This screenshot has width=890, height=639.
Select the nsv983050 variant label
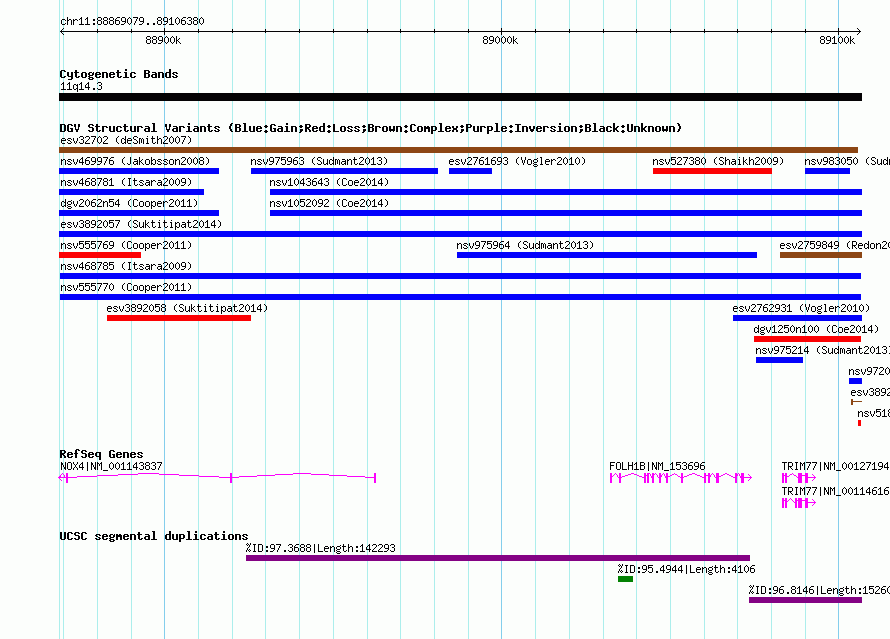[x=847, y=161]
